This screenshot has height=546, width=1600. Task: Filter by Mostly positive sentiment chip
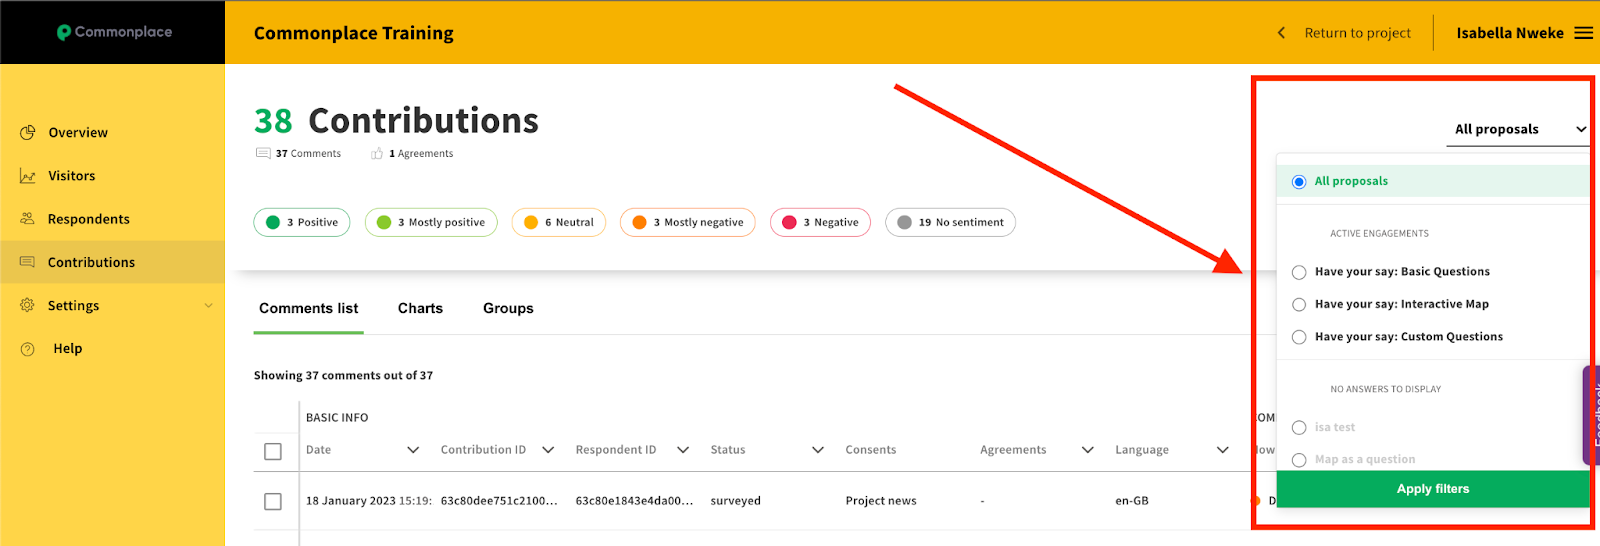coord(431,222)
